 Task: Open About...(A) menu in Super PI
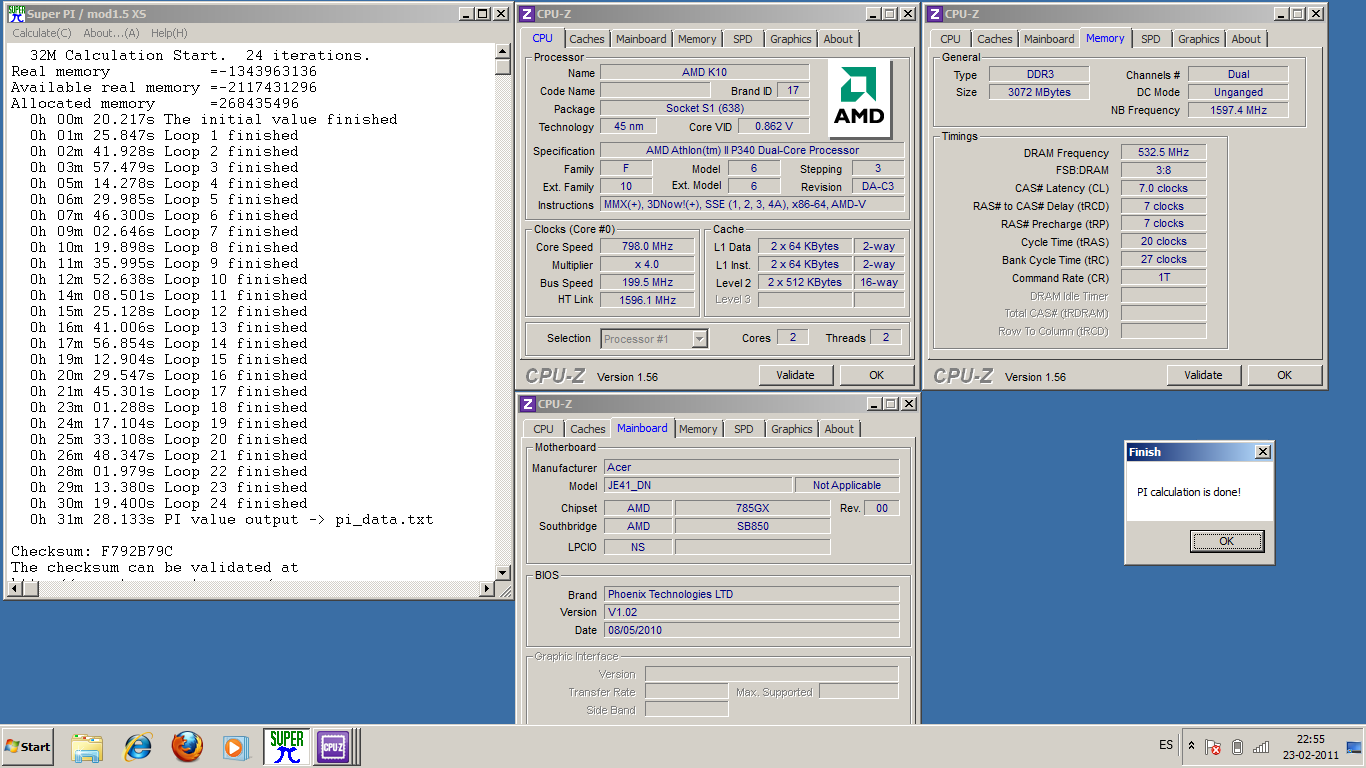pos(111,33)
